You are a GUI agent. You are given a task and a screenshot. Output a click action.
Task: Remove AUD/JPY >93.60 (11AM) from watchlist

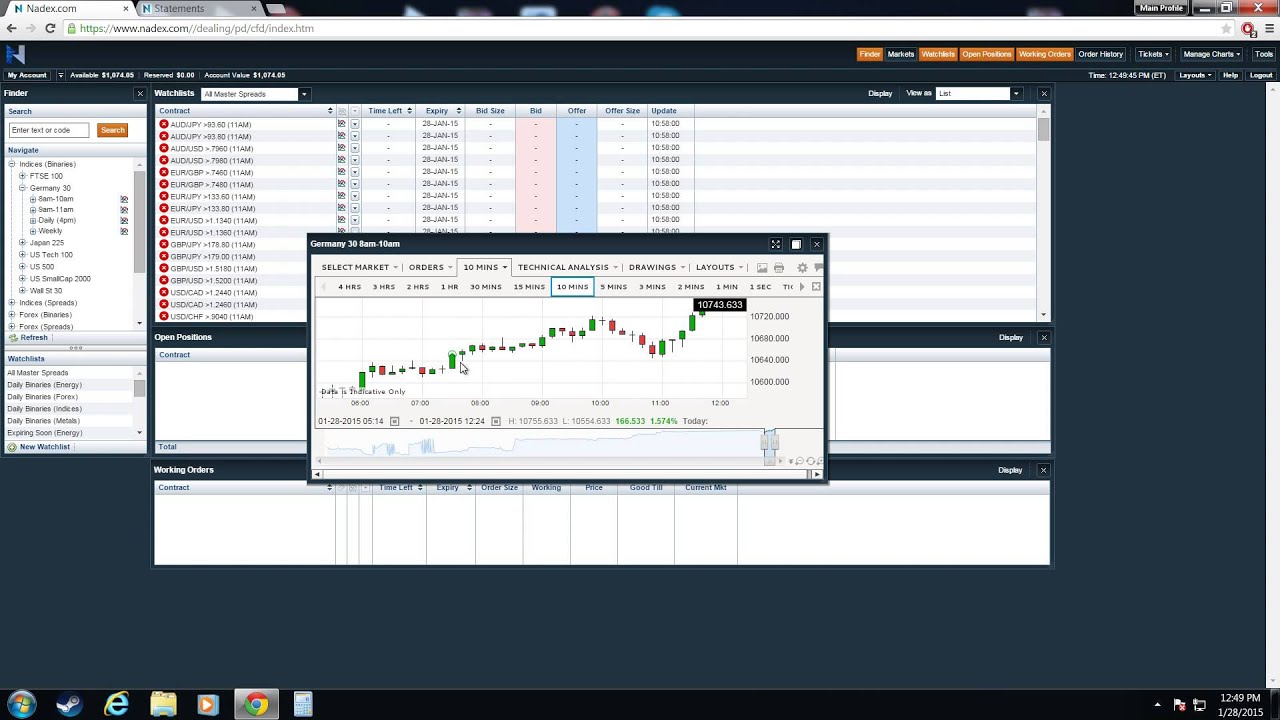pyautogui.click(x=164, y=124)
